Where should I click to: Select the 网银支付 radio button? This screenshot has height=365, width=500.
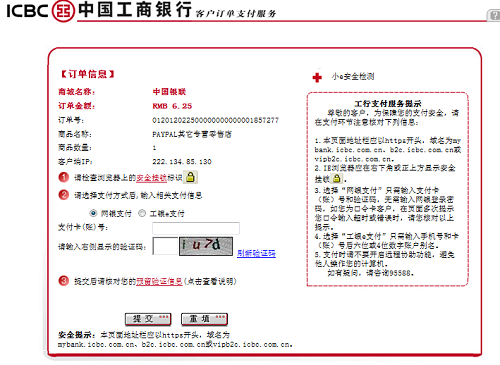click(93, 213)
